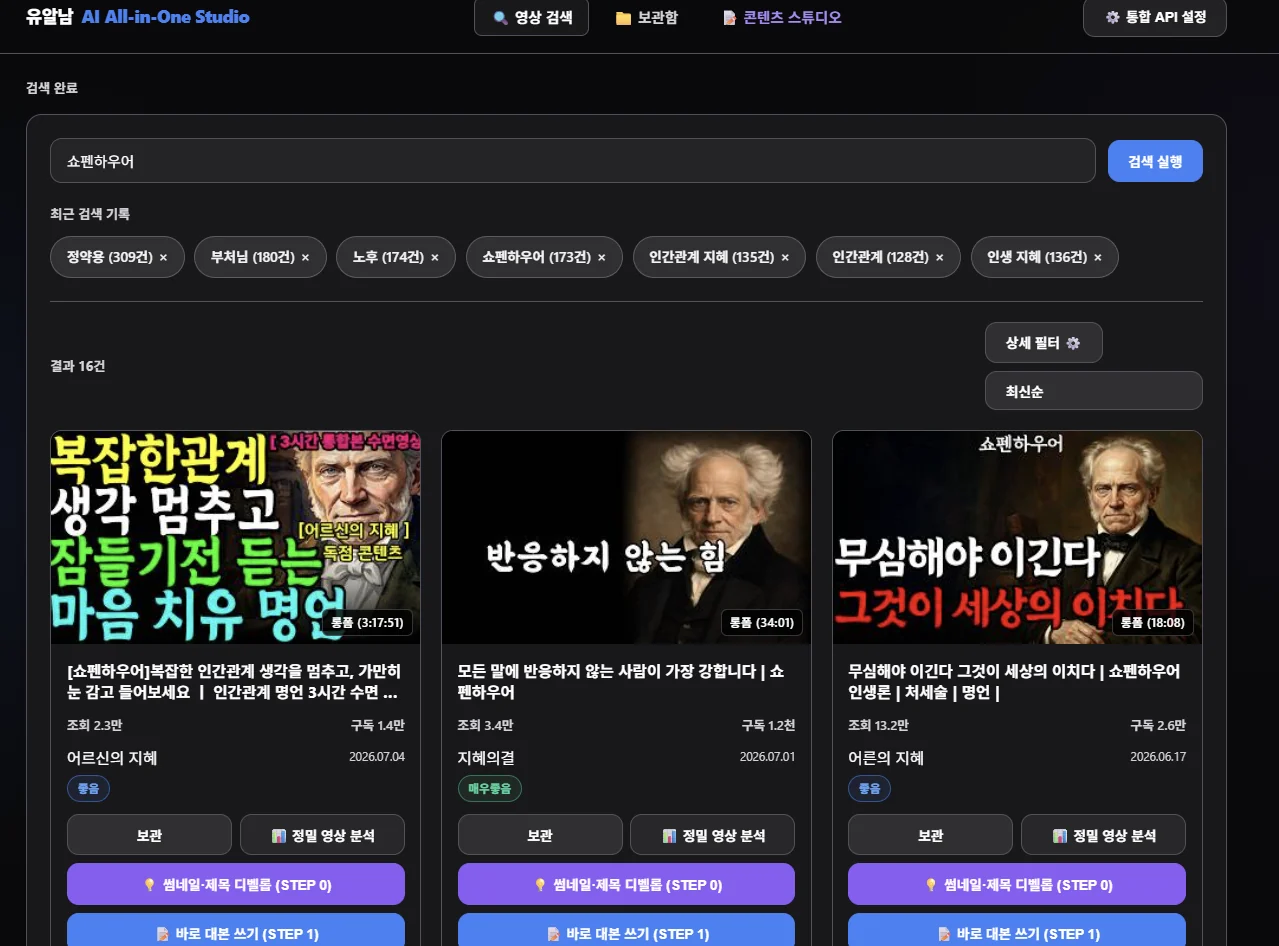Click 좋음 badge on 어르신의 지혜 card
The image size is (1279, 946).
pyautogui.click(x=88, y=788)
